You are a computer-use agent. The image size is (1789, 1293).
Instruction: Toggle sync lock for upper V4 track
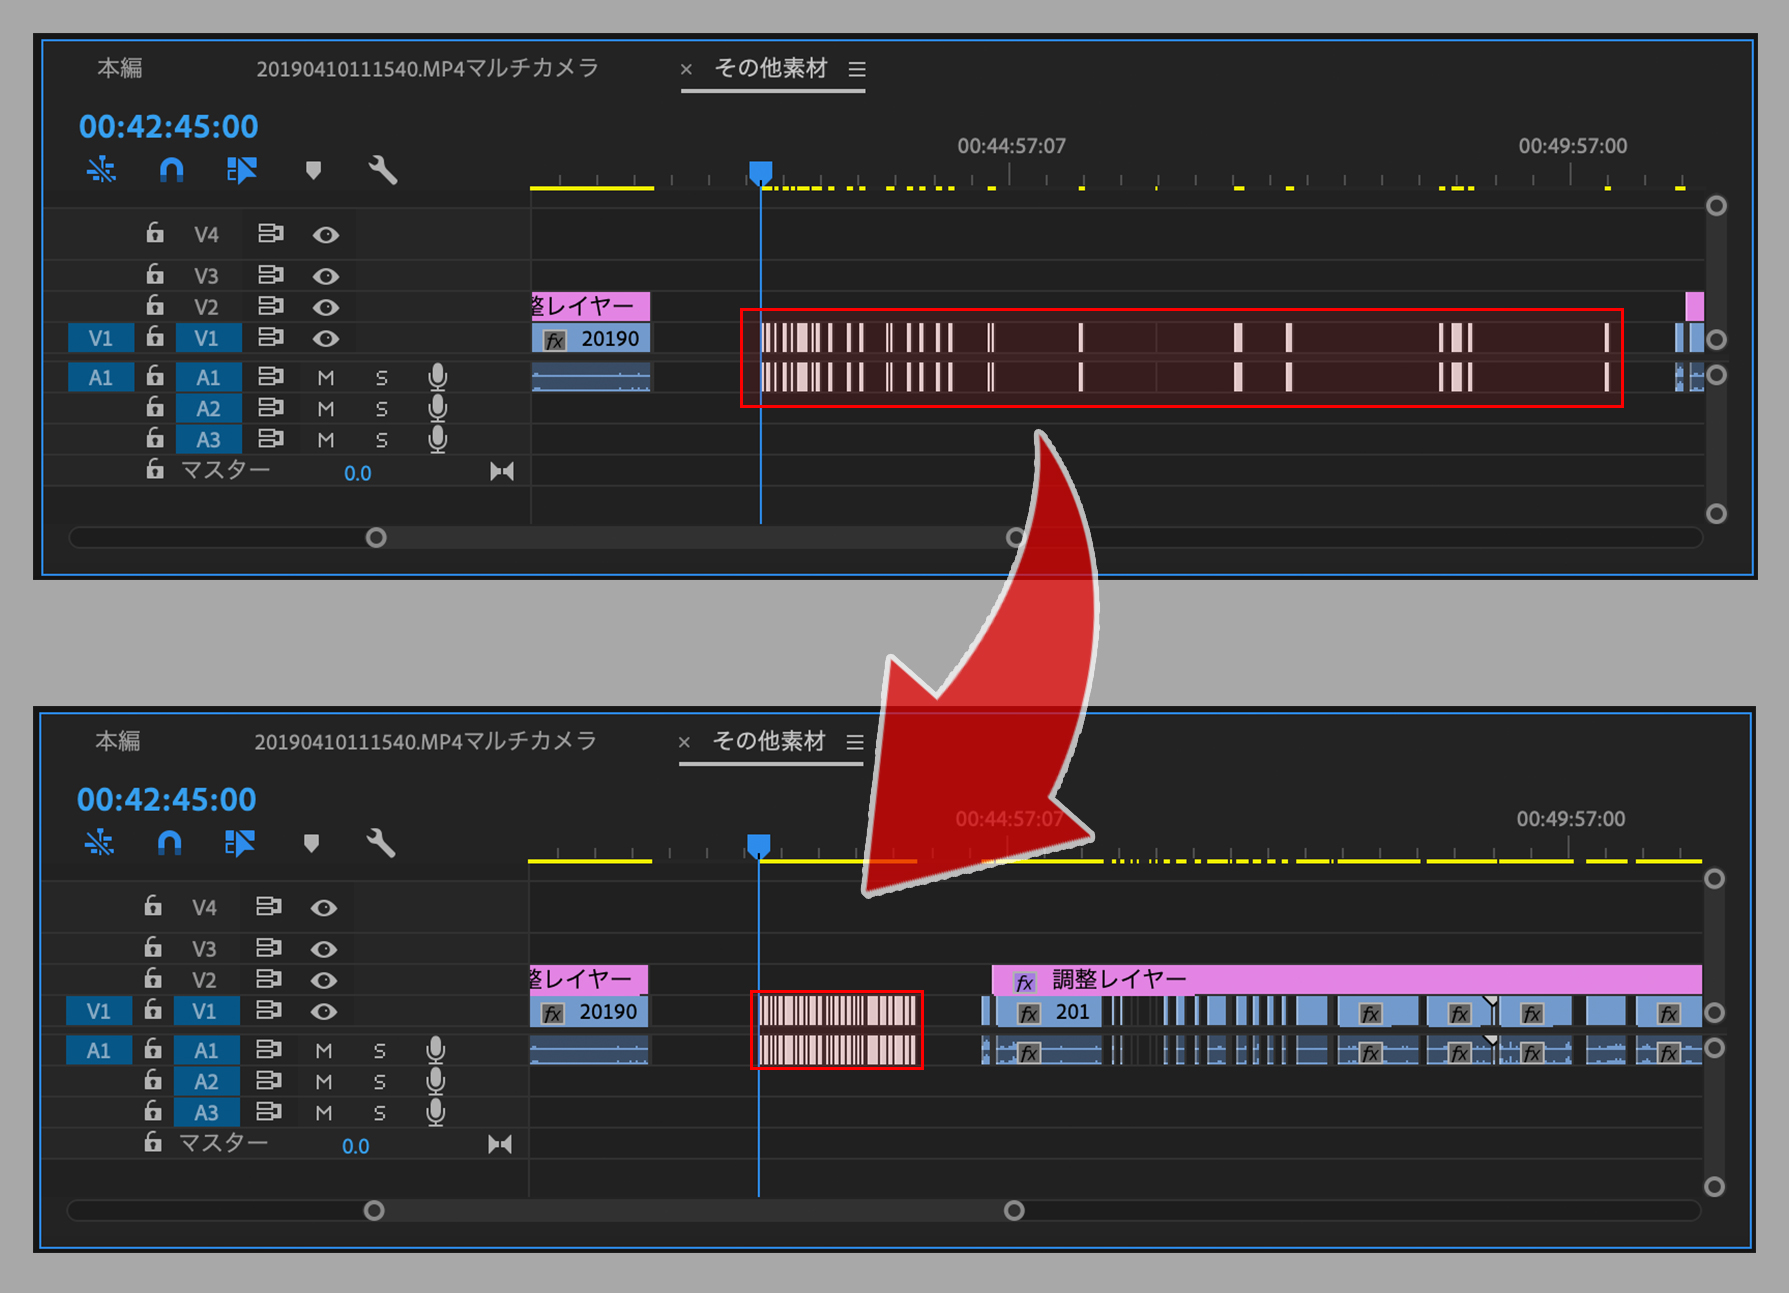pos(270,234)
